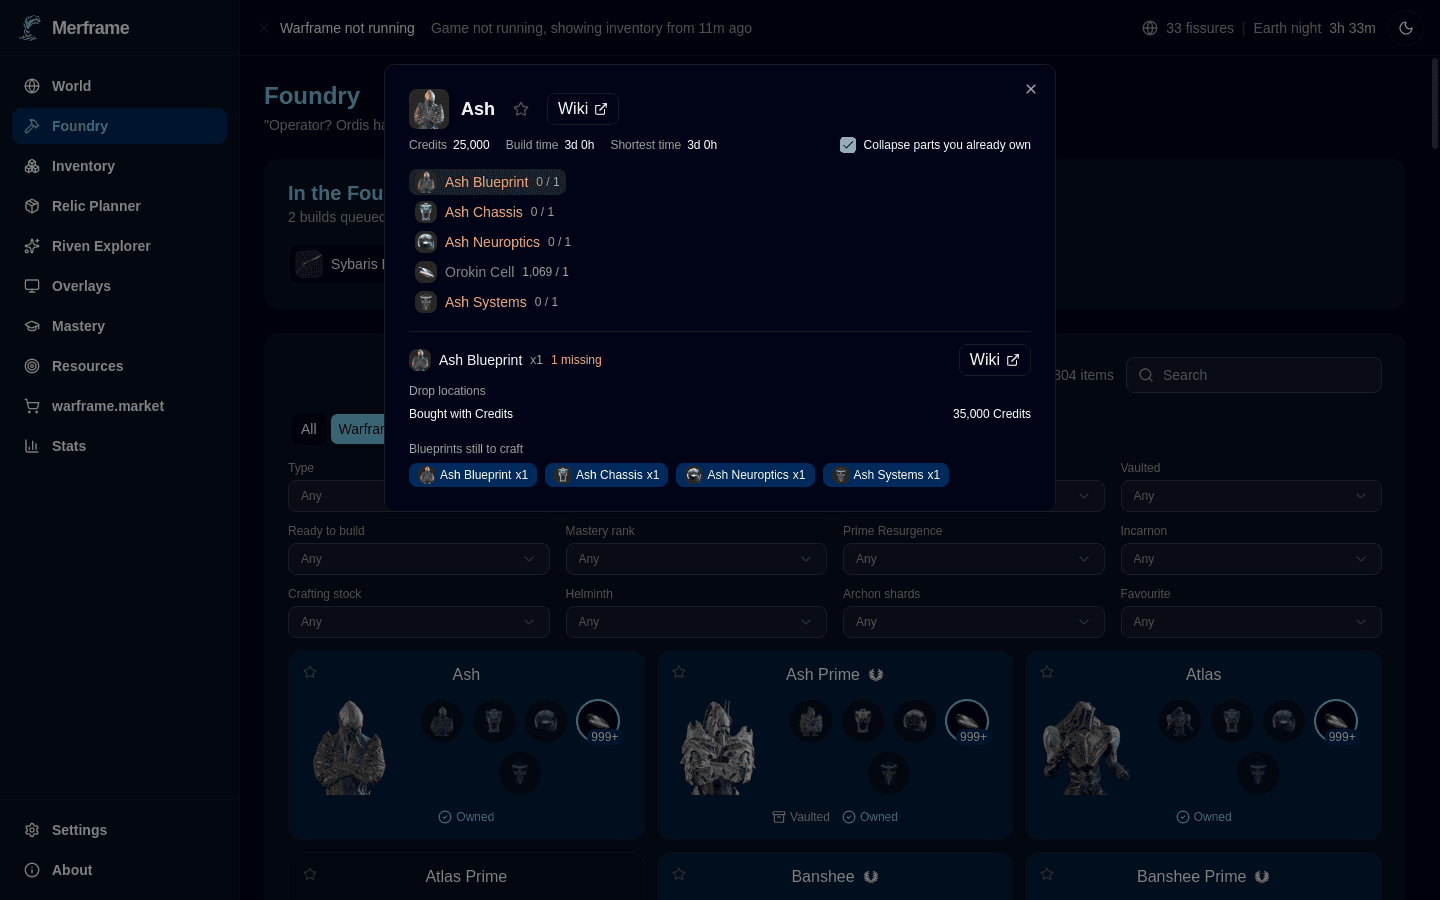
Task: Click Ash card chassis part icon
Action: click(494, 721)
